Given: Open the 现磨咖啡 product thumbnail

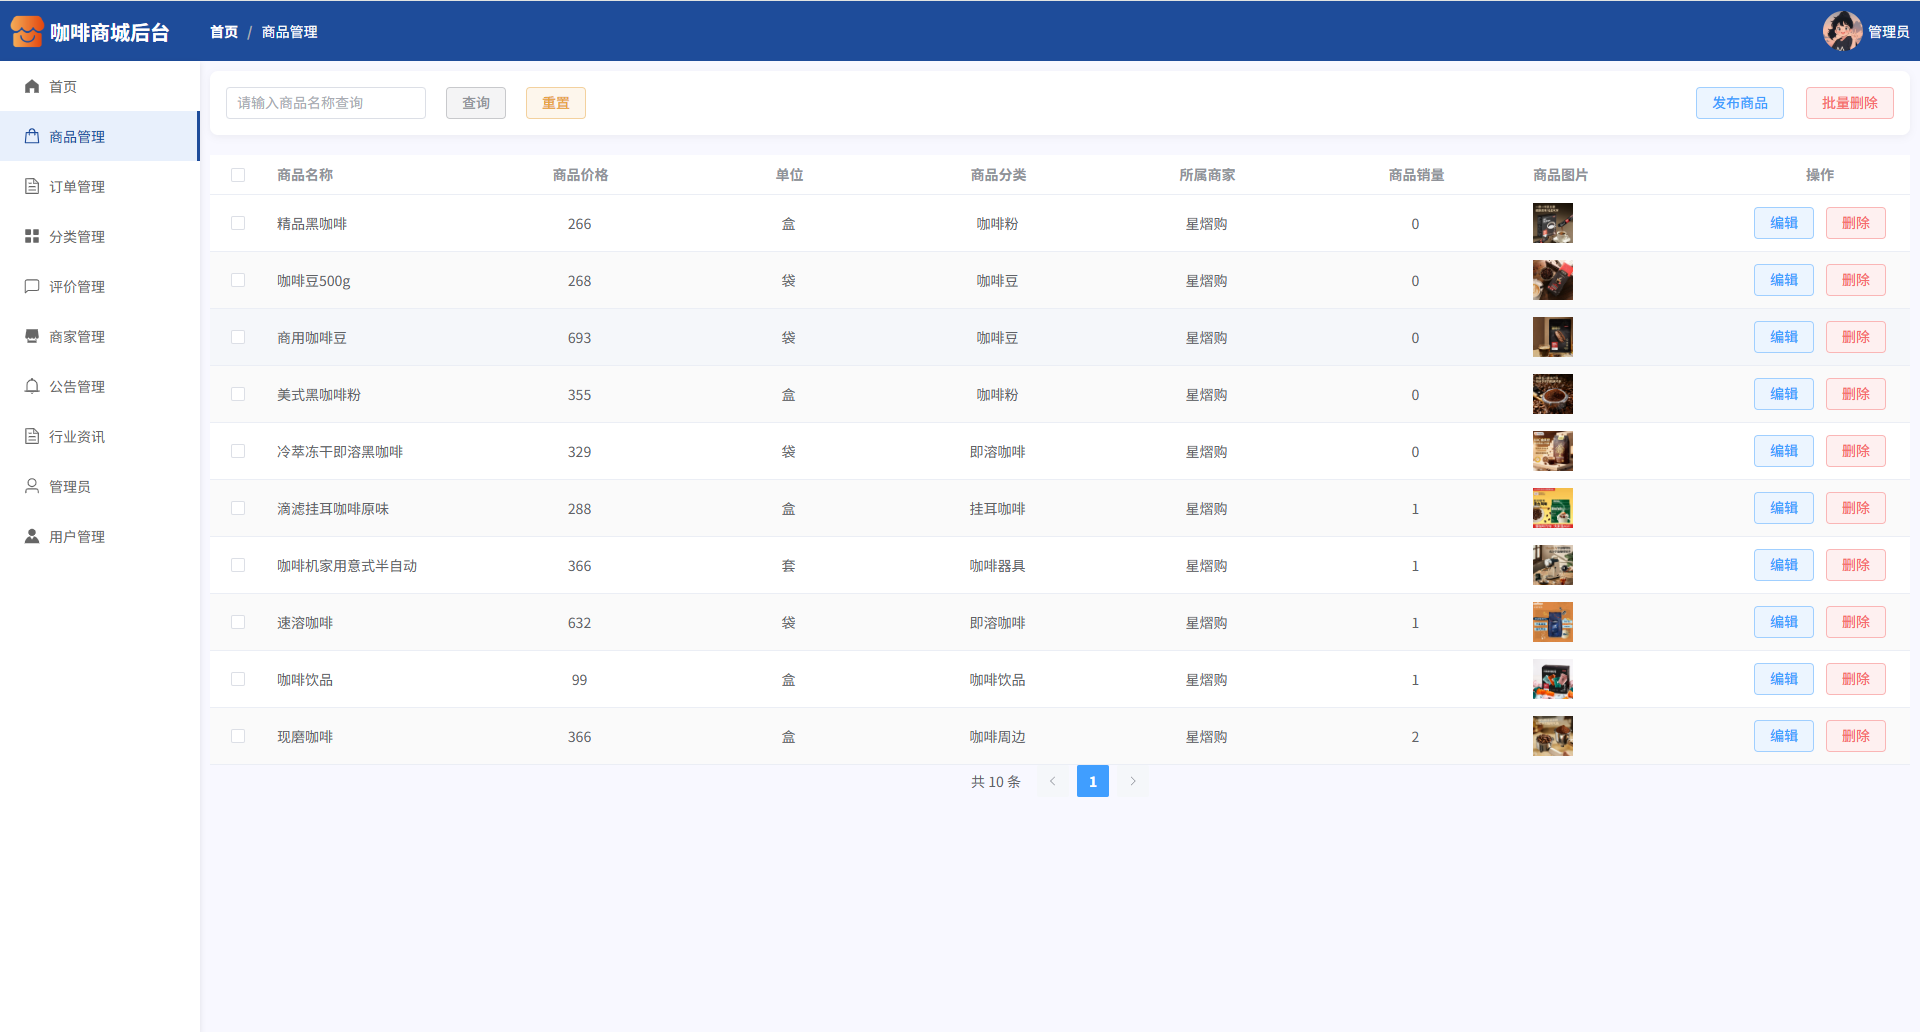Looking at the screenshot, I should [1552, 736].
